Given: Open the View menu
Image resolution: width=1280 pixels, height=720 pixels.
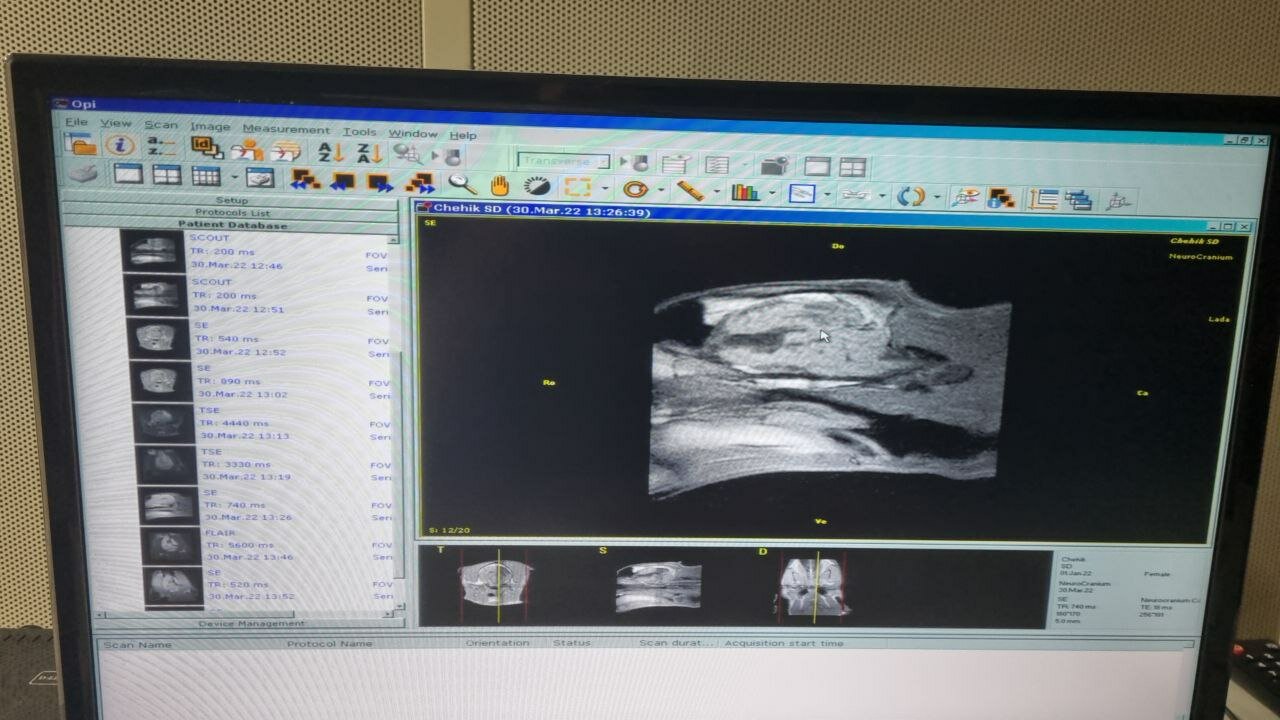Looking at the screenshot, I should click(x=116, y=123).
